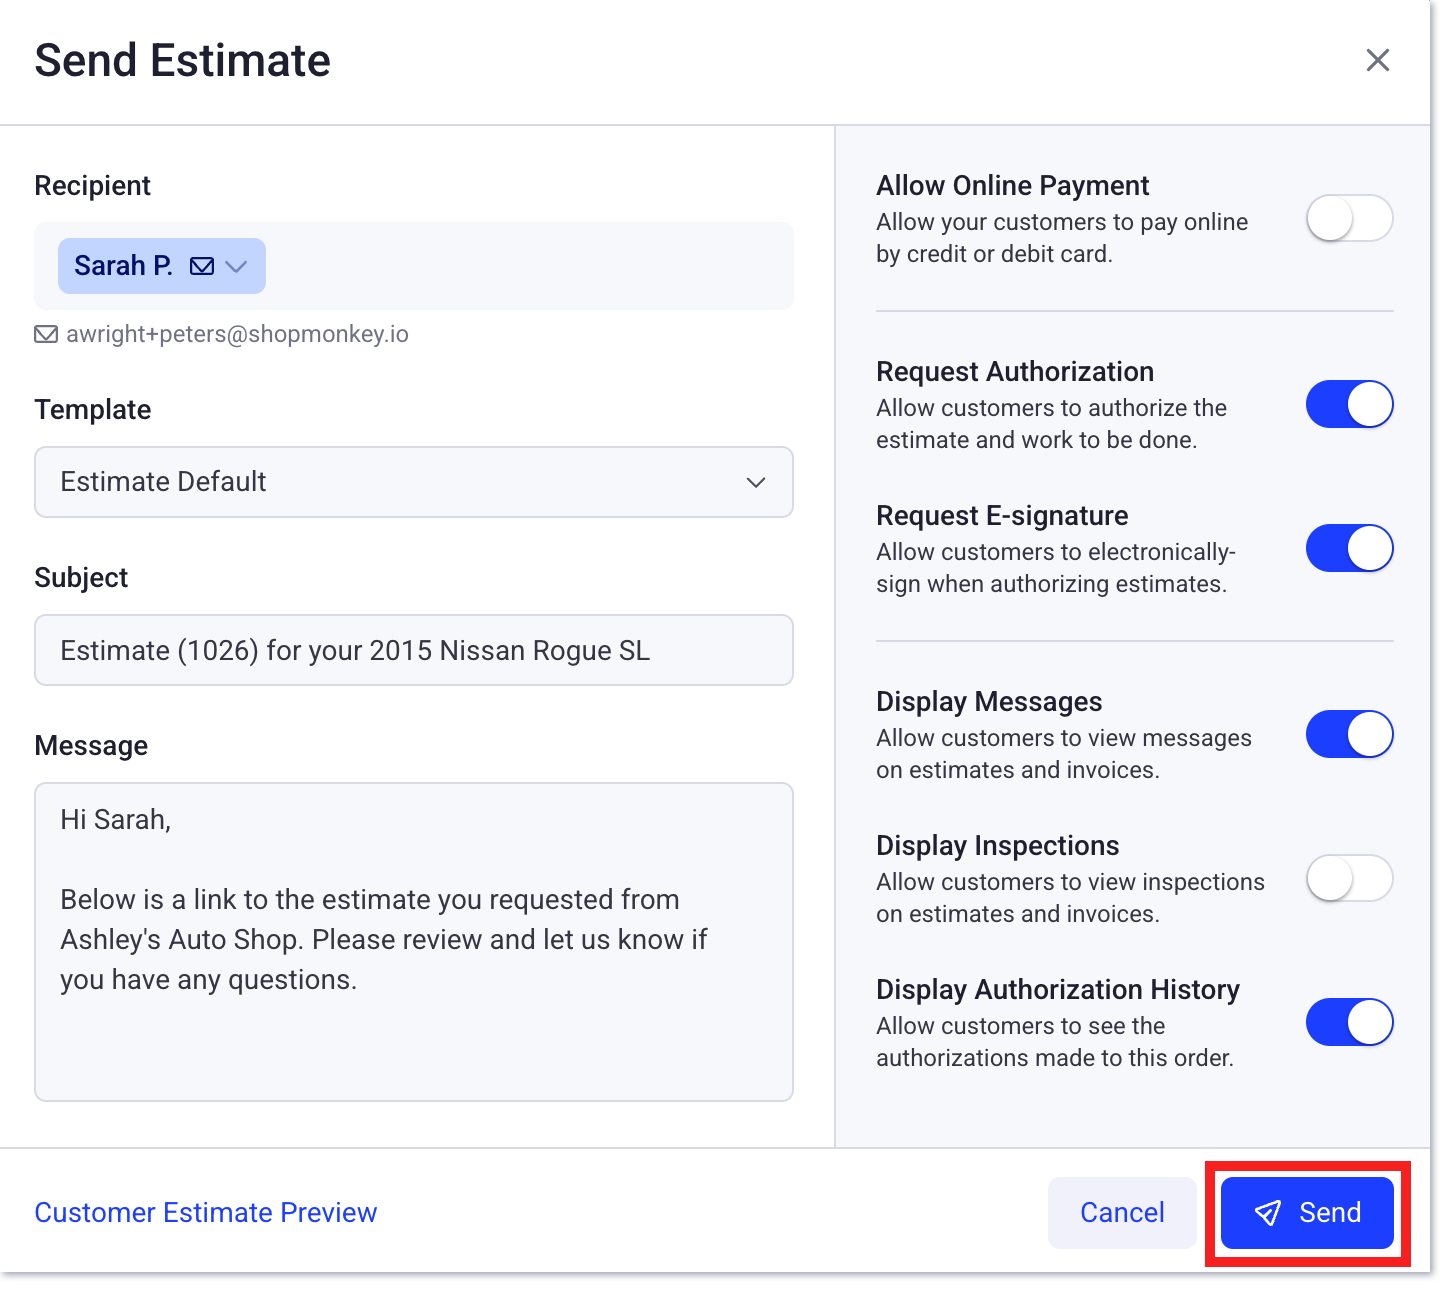Click the Cancel button

pos(1122,1213)
